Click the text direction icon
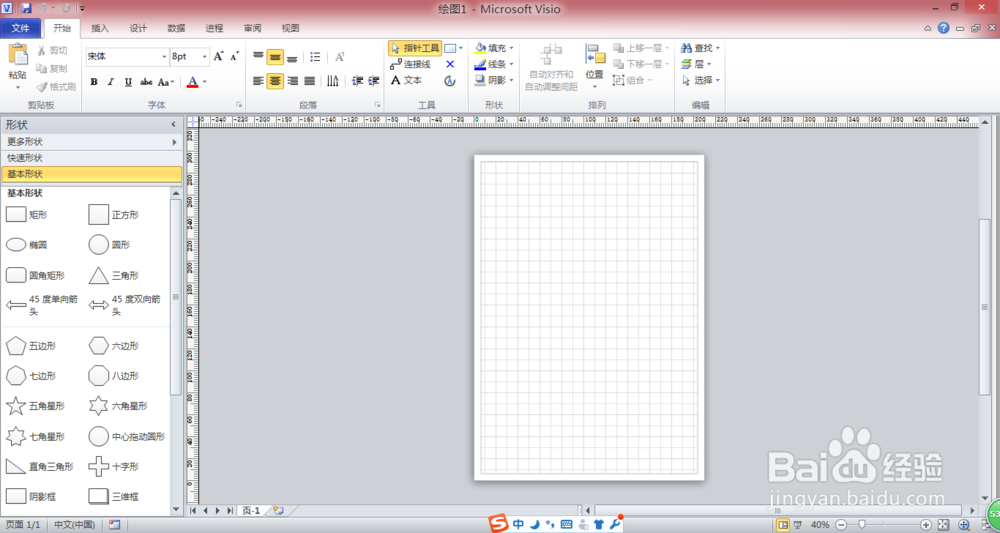Image resolution: width=1000 pixels, height=533 pixels. 333,81
